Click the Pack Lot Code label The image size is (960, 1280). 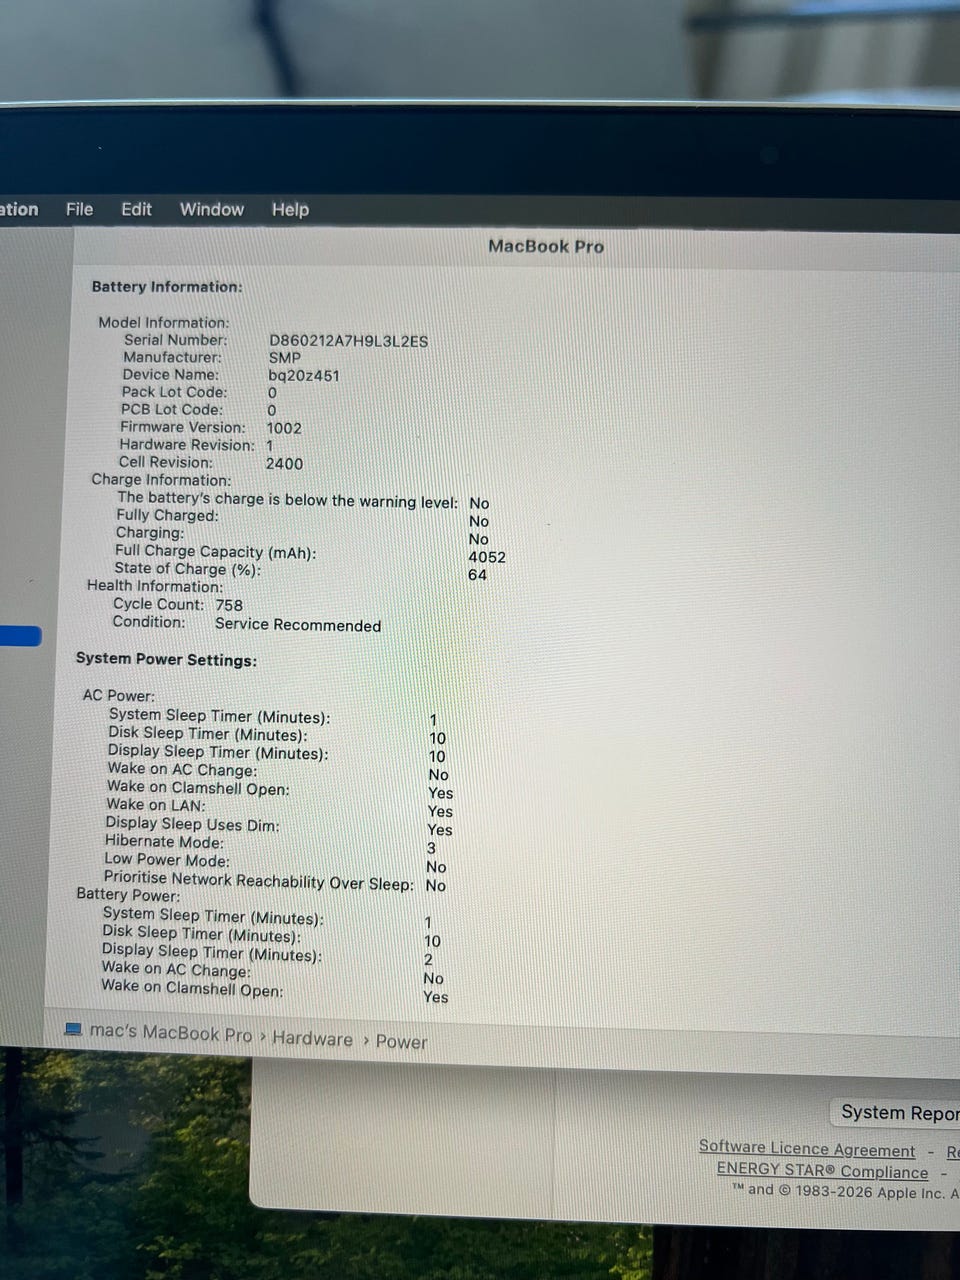tap(174, 392)
